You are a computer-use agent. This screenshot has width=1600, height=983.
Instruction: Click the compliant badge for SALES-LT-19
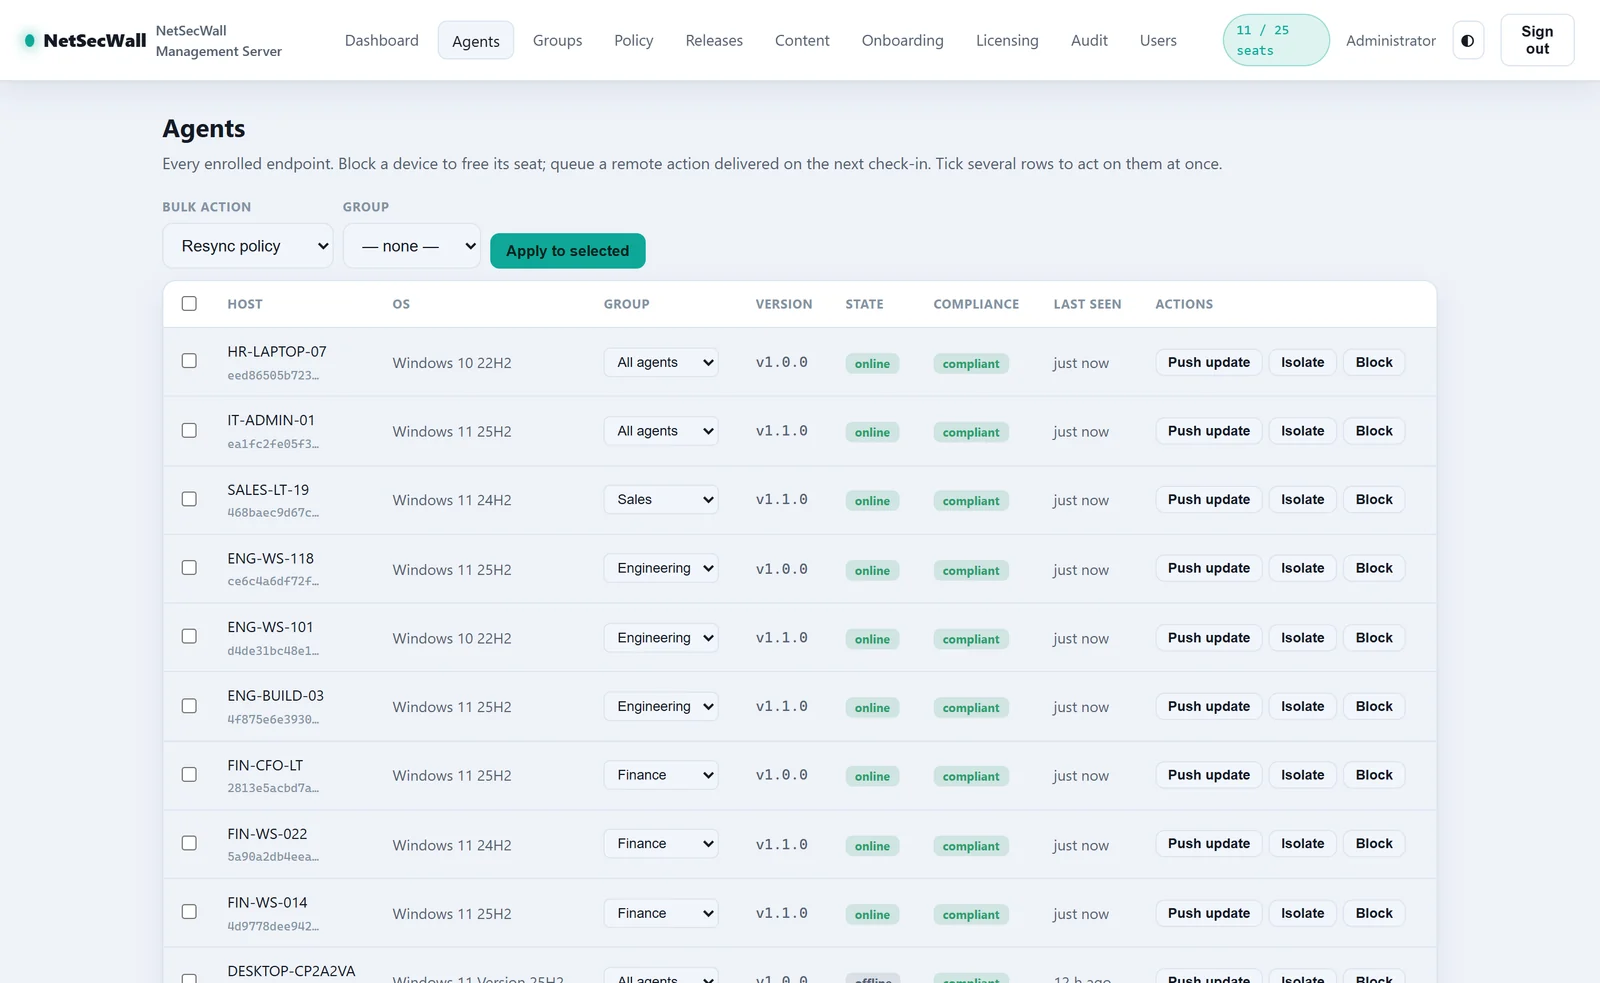click(x=971, y=501)
